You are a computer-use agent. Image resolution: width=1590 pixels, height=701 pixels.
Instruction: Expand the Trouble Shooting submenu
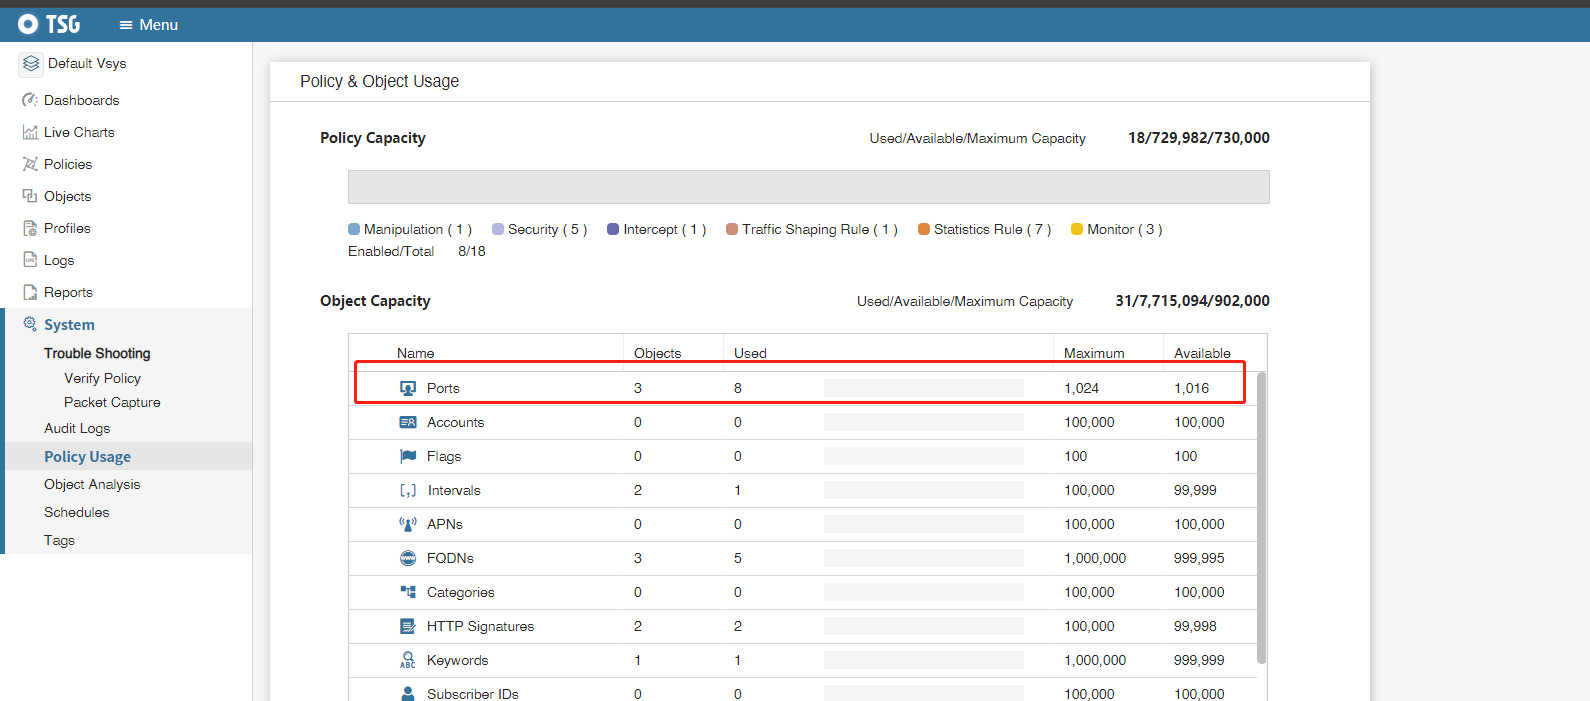(97, 353)
